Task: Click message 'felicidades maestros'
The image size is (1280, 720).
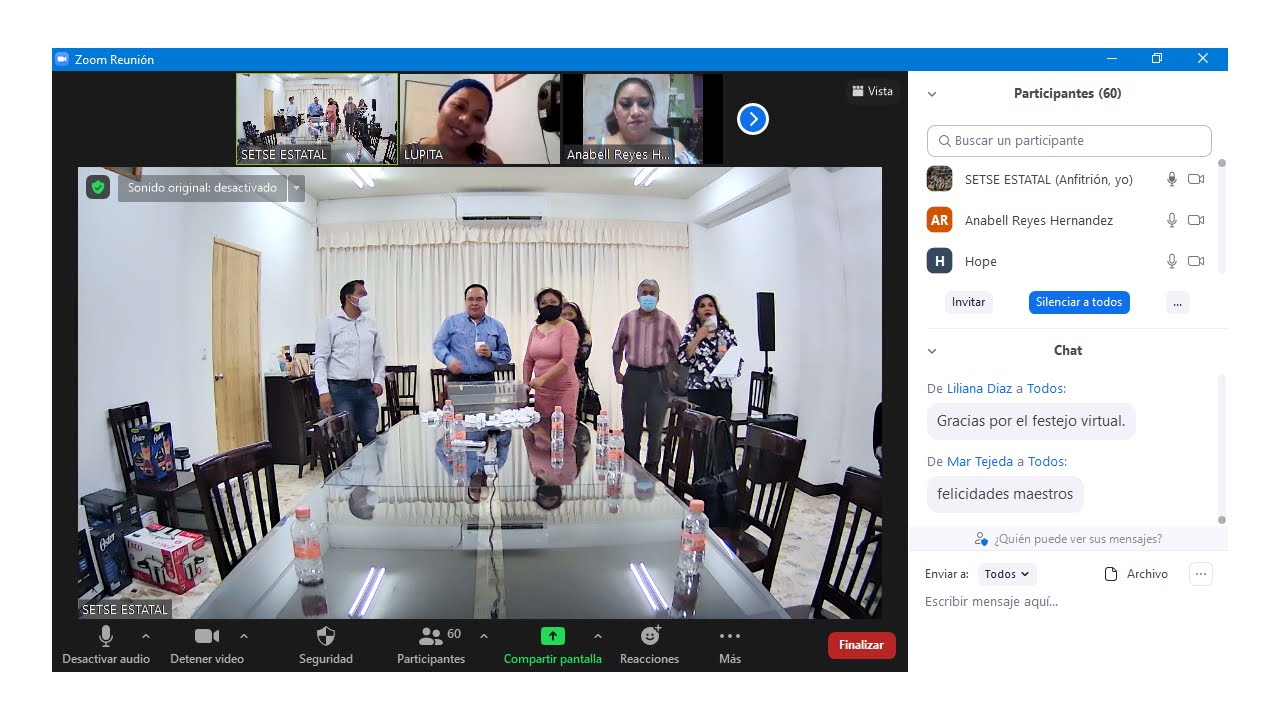Action: point(1005,494)
